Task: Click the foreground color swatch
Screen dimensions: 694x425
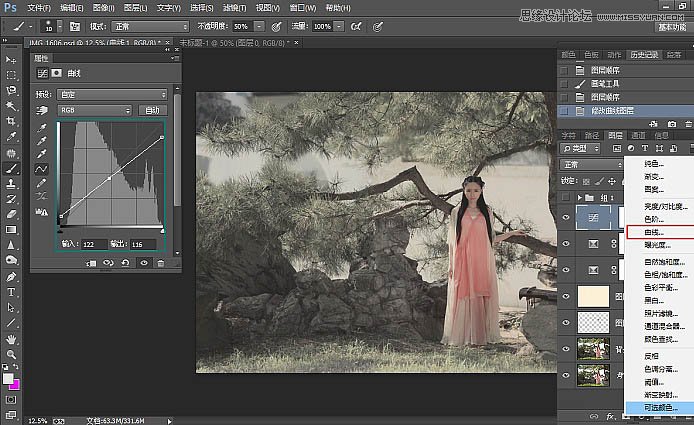Action: tap(8, 379)
